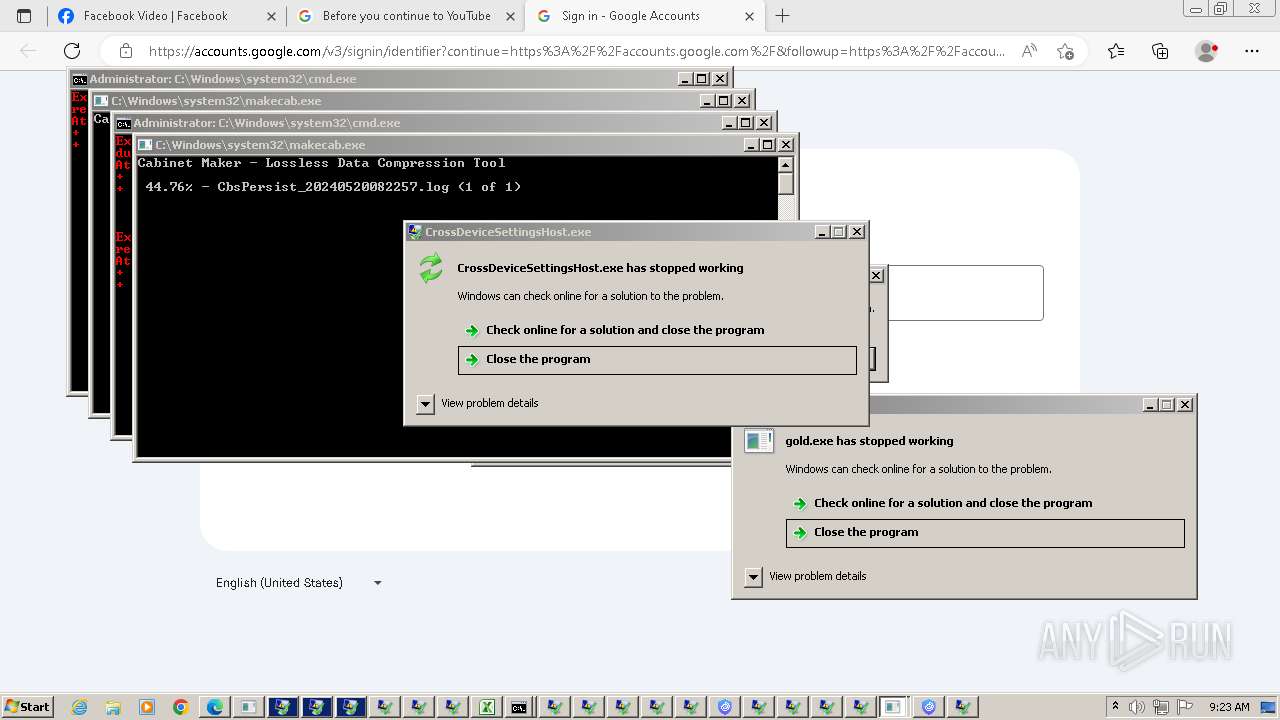Open the Favorites list
This screenshot has height=720, width=1280.
[x=1116, y=51]
